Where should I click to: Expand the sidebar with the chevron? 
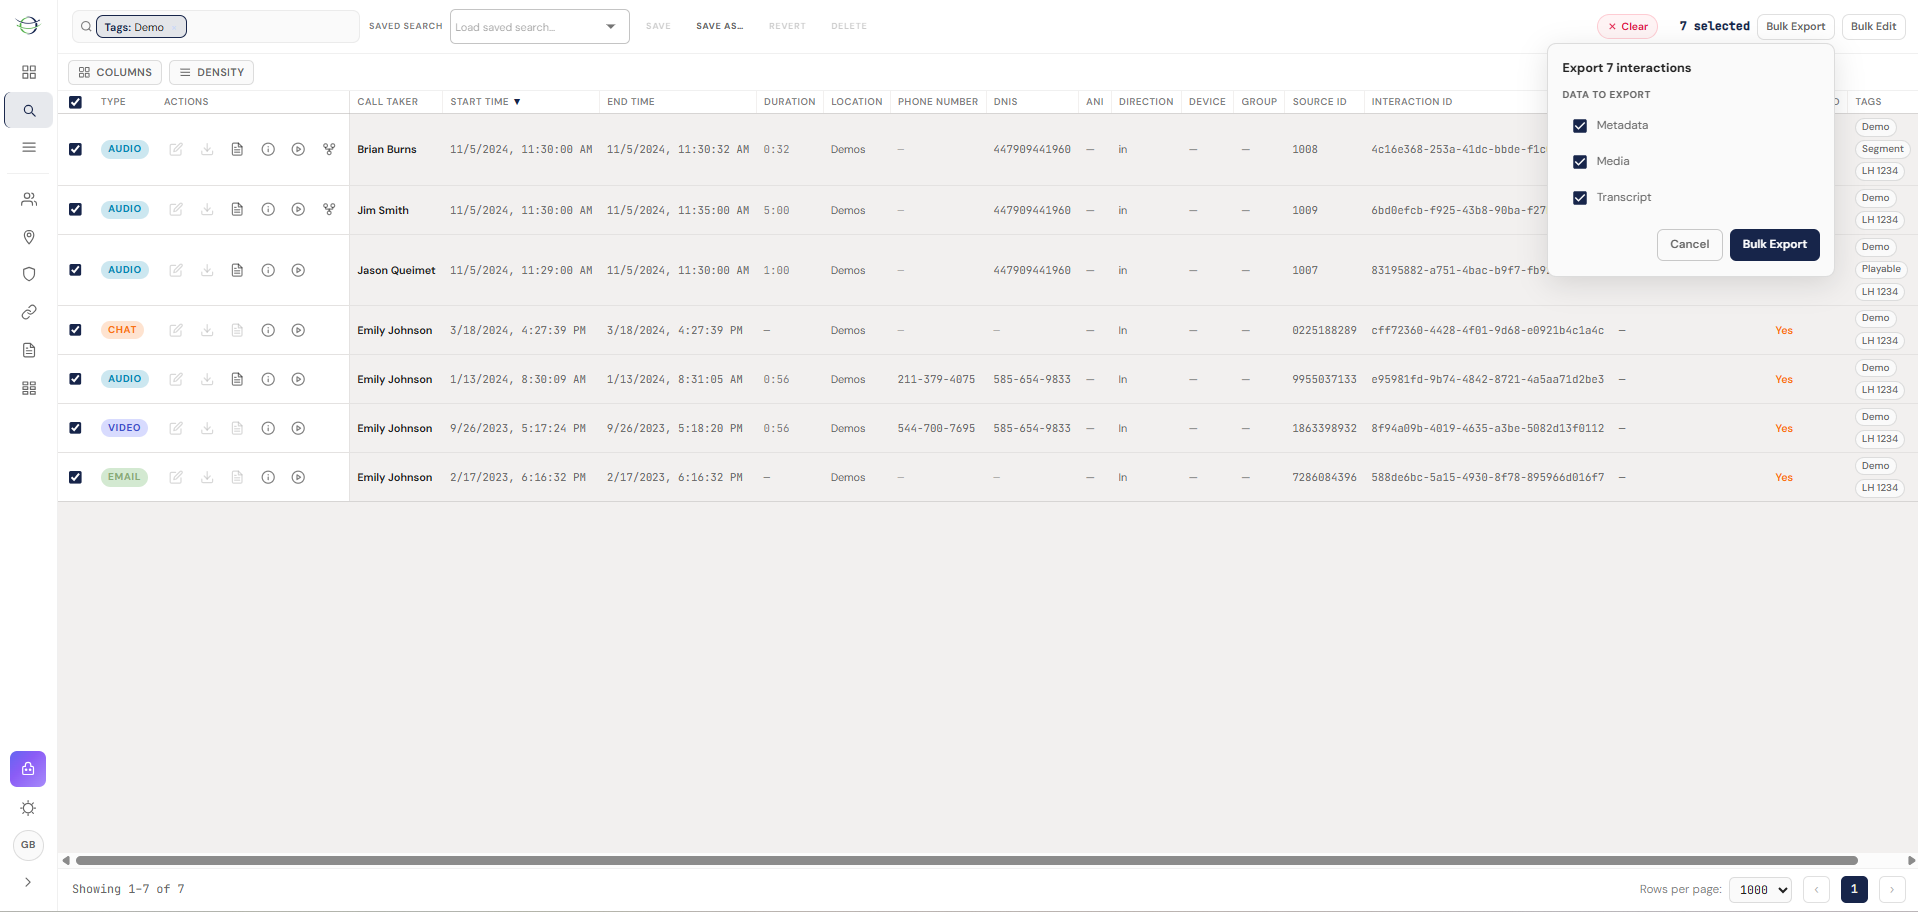[x=28, y=882]
